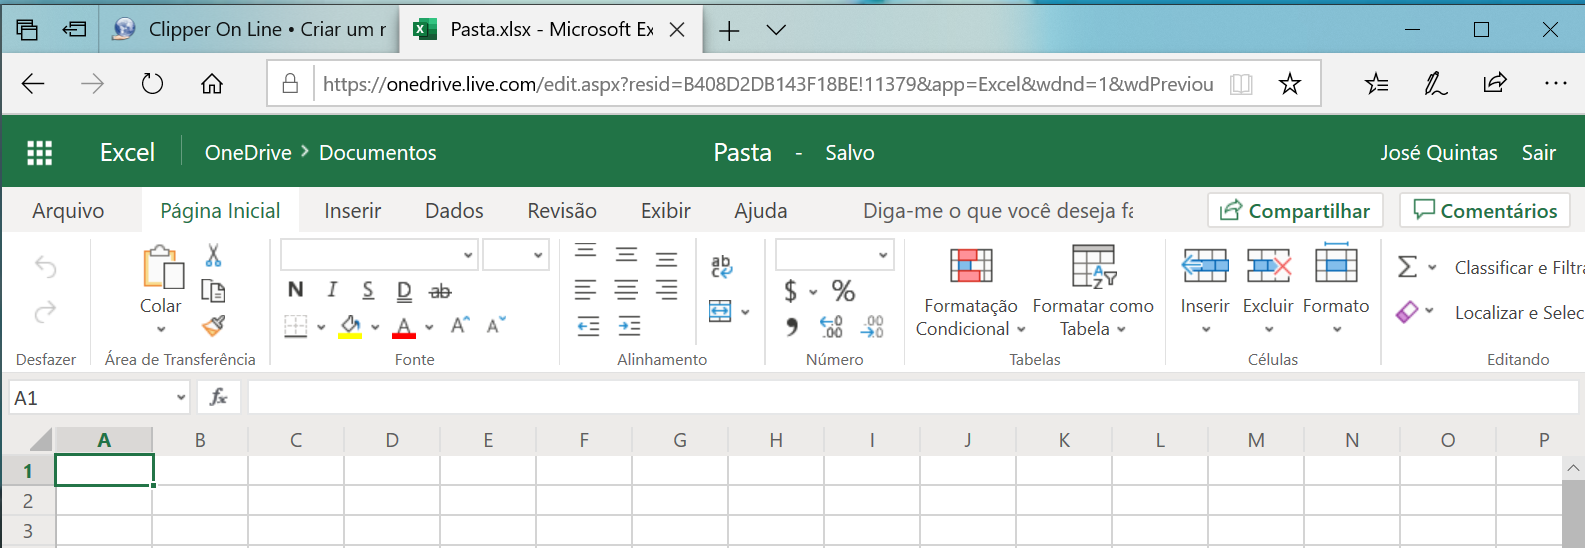This screenshot has height=548, width=1585.
Task: Click the Cut scissors icon
Action: click(x=213, y=255)
